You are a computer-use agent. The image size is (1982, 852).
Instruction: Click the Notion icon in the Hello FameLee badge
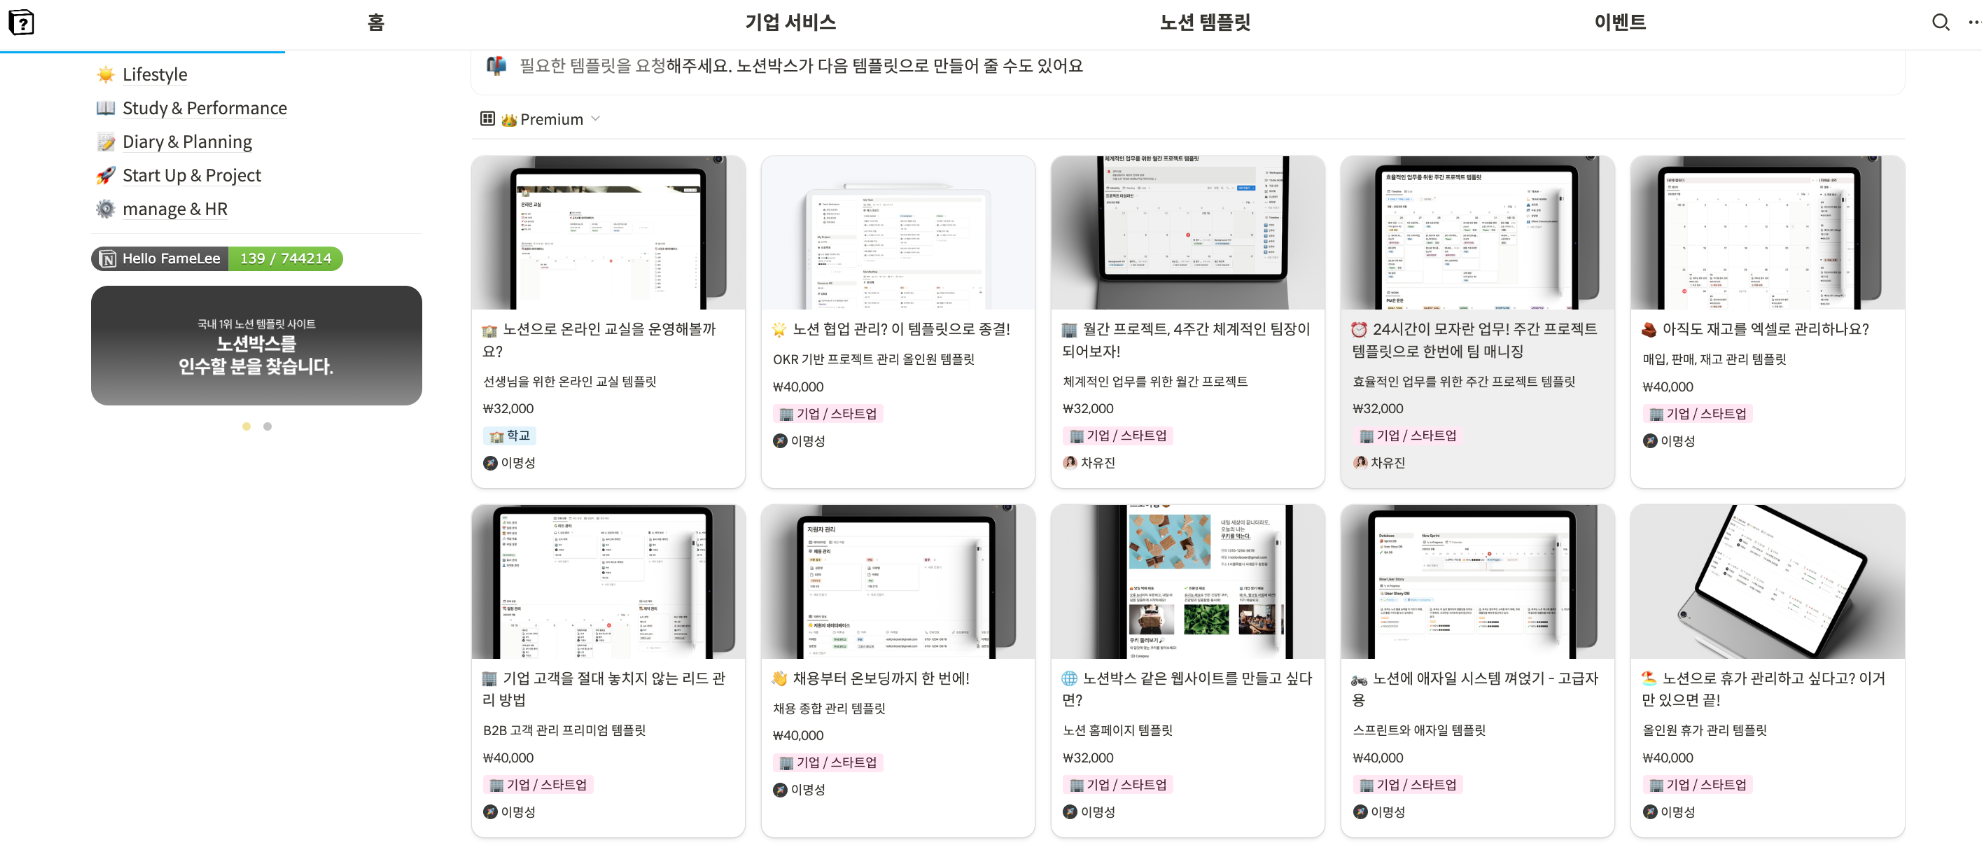pyautogui.click(x=108, y=259)
